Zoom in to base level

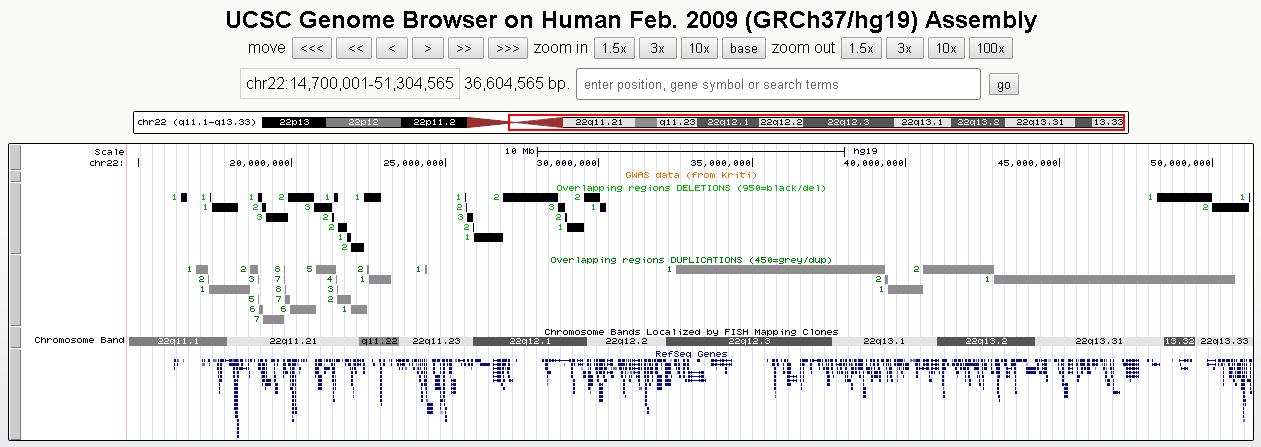pos(743,48)
